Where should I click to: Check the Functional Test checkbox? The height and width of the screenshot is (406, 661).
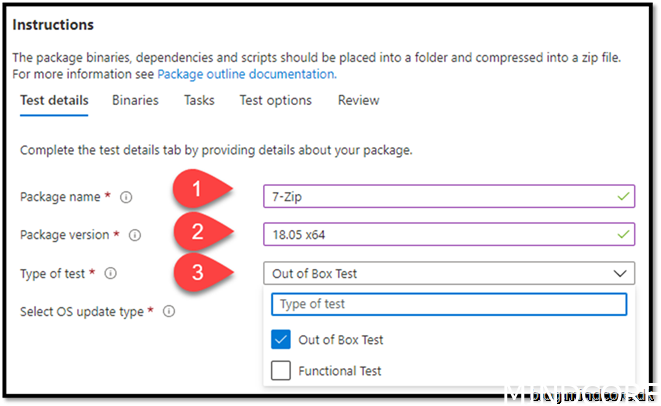[281, 371]
